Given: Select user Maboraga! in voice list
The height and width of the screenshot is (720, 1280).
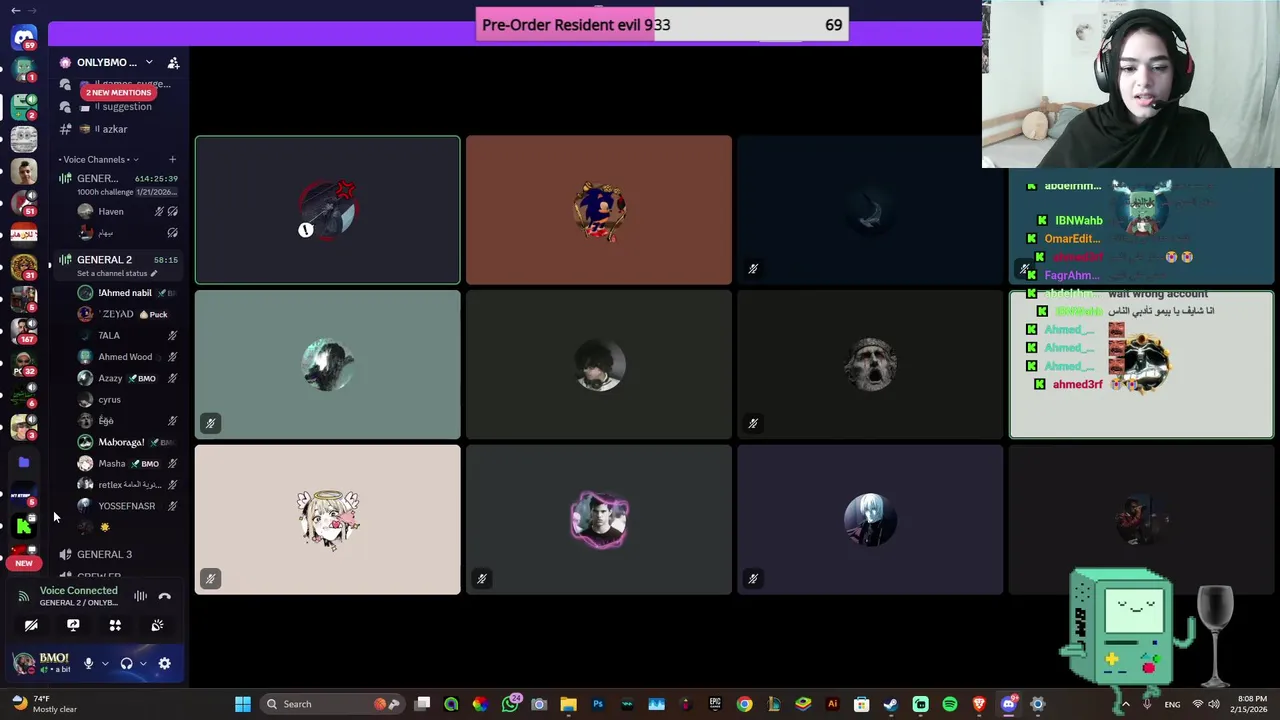Looking at the screenshot, I should point(128,442).
